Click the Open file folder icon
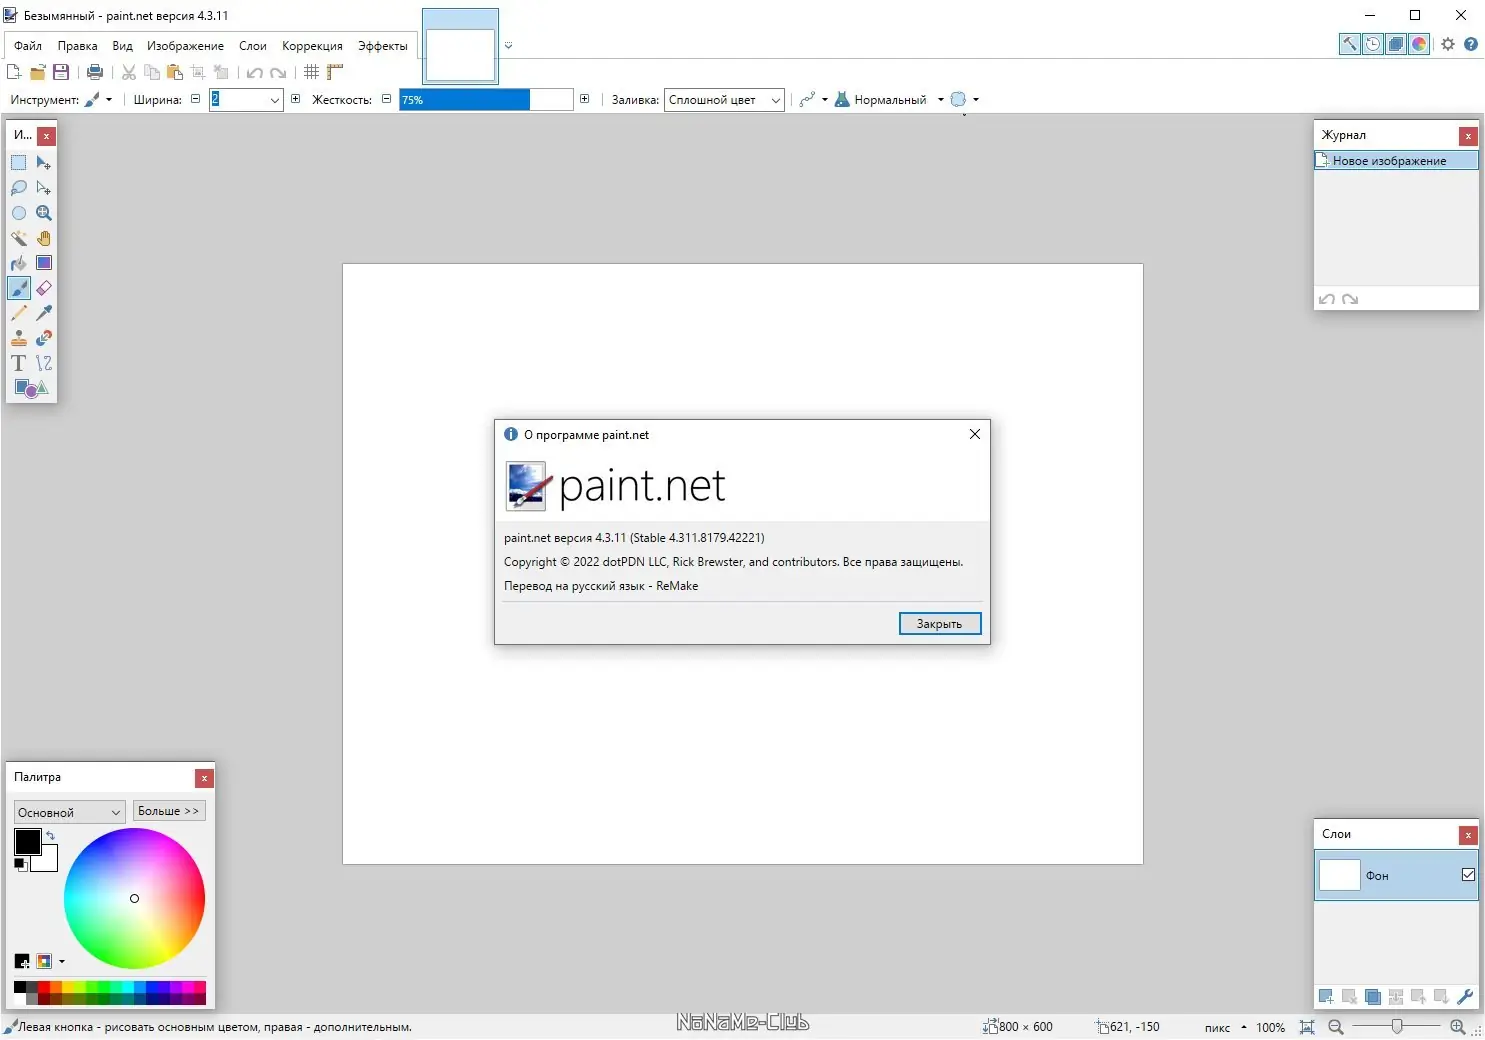 click(x=38, y=72)
